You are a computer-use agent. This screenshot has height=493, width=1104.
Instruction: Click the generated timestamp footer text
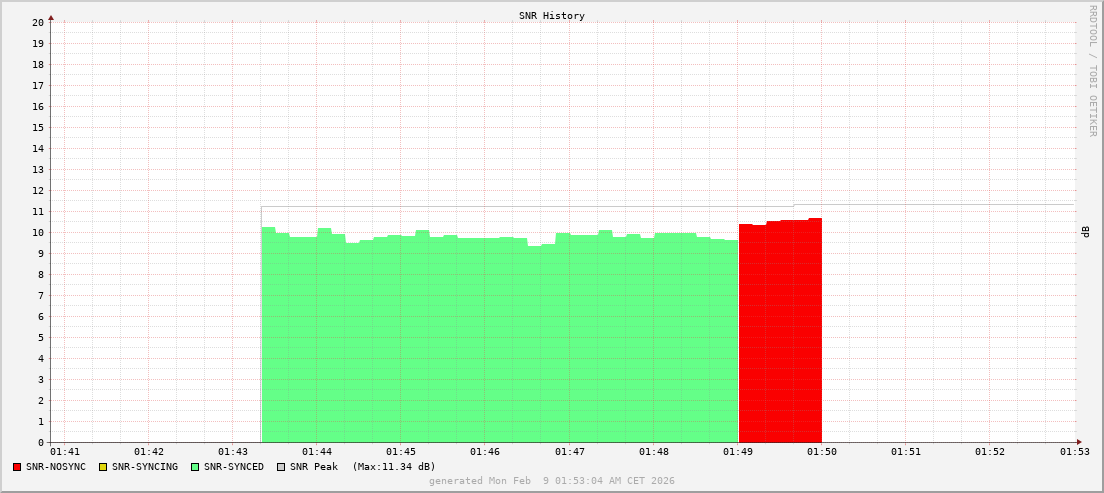coord(551,481)
